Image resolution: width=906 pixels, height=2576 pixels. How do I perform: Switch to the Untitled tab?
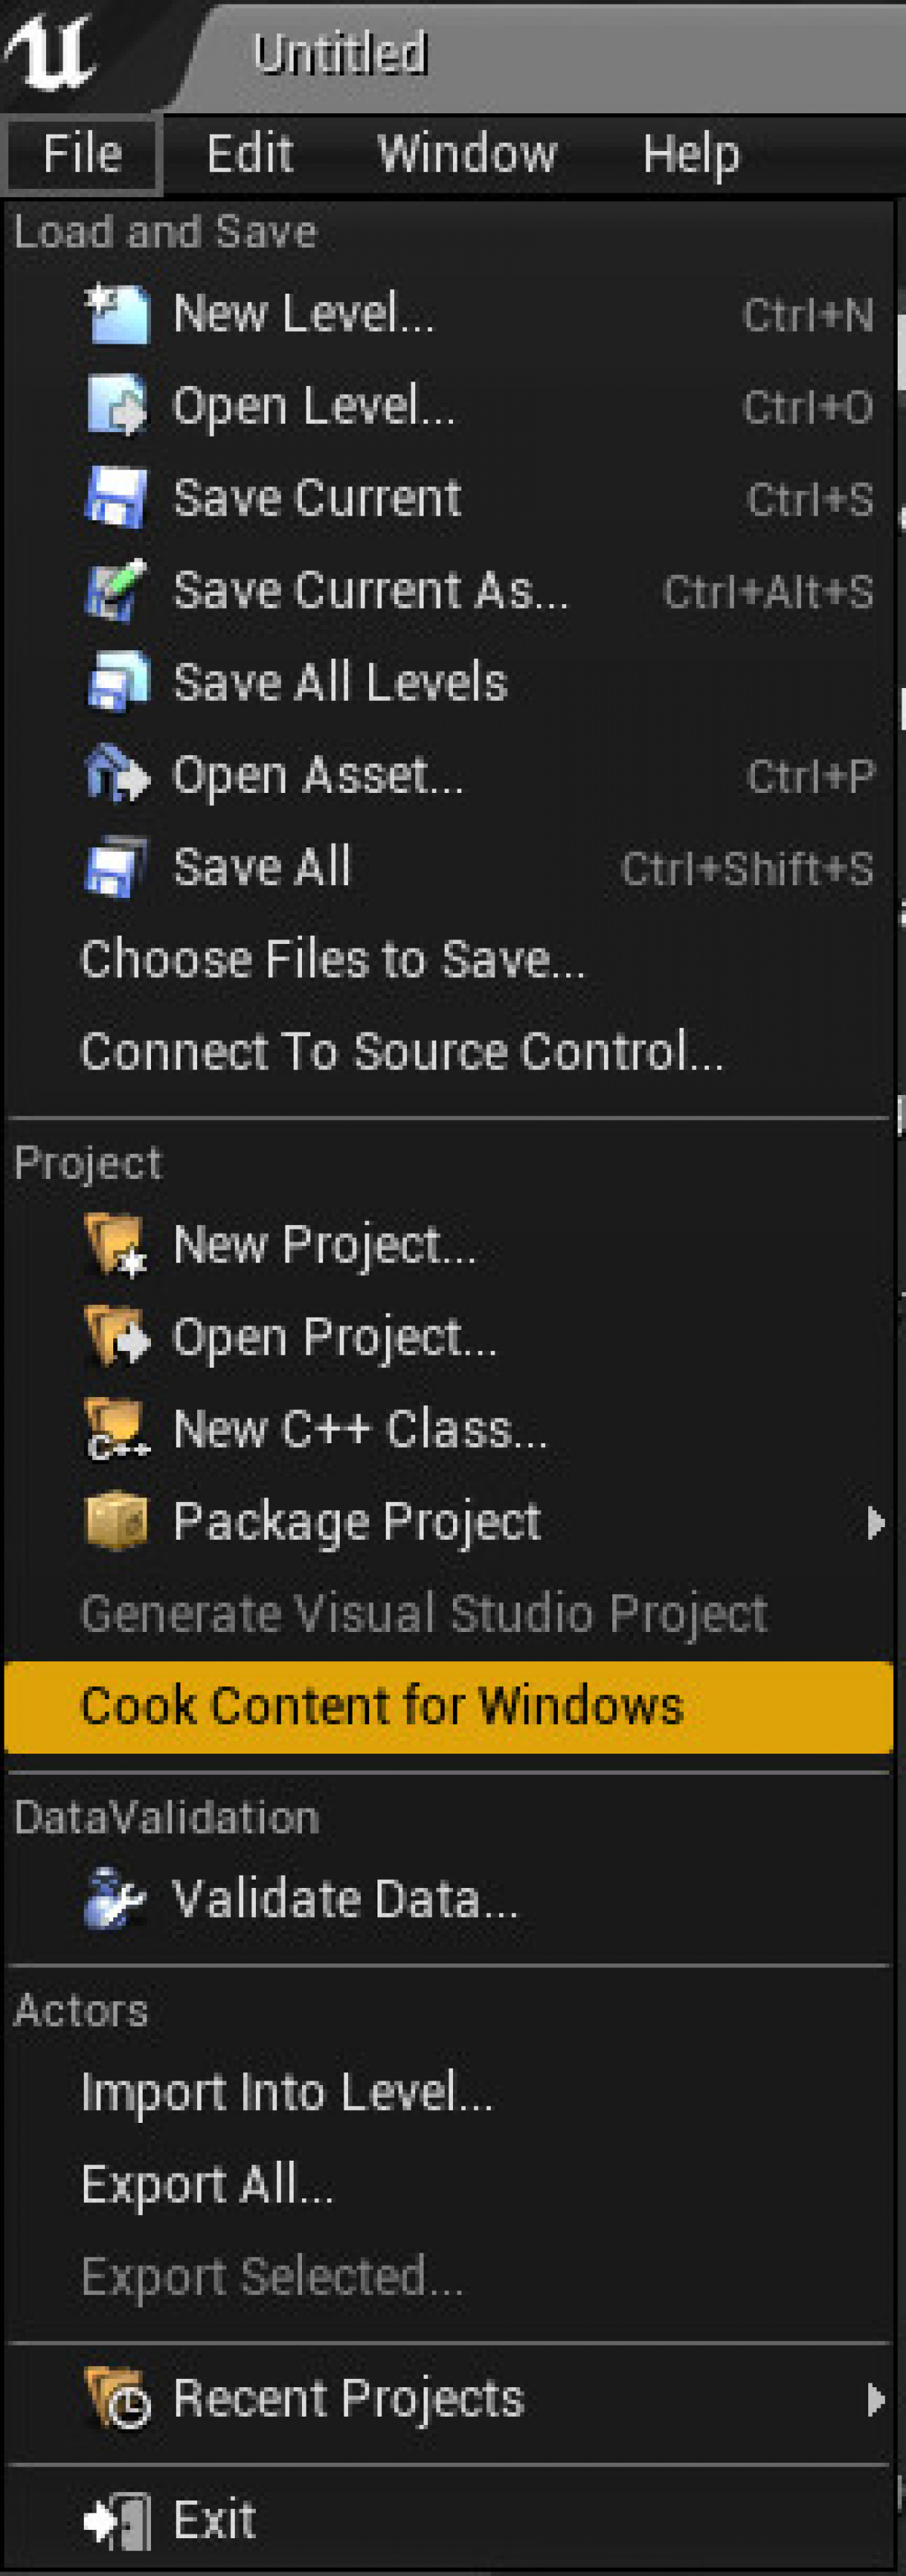(x=340, y=54)
